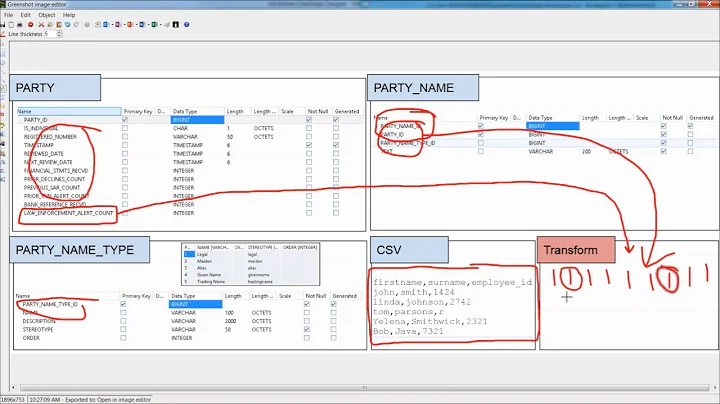Export image to PowerPoint

coord(130,25)
